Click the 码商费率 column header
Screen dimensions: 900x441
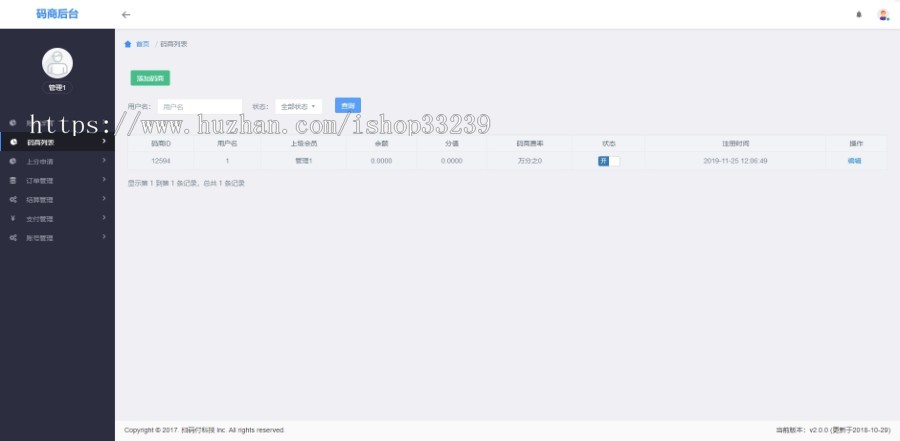point(529,144)
